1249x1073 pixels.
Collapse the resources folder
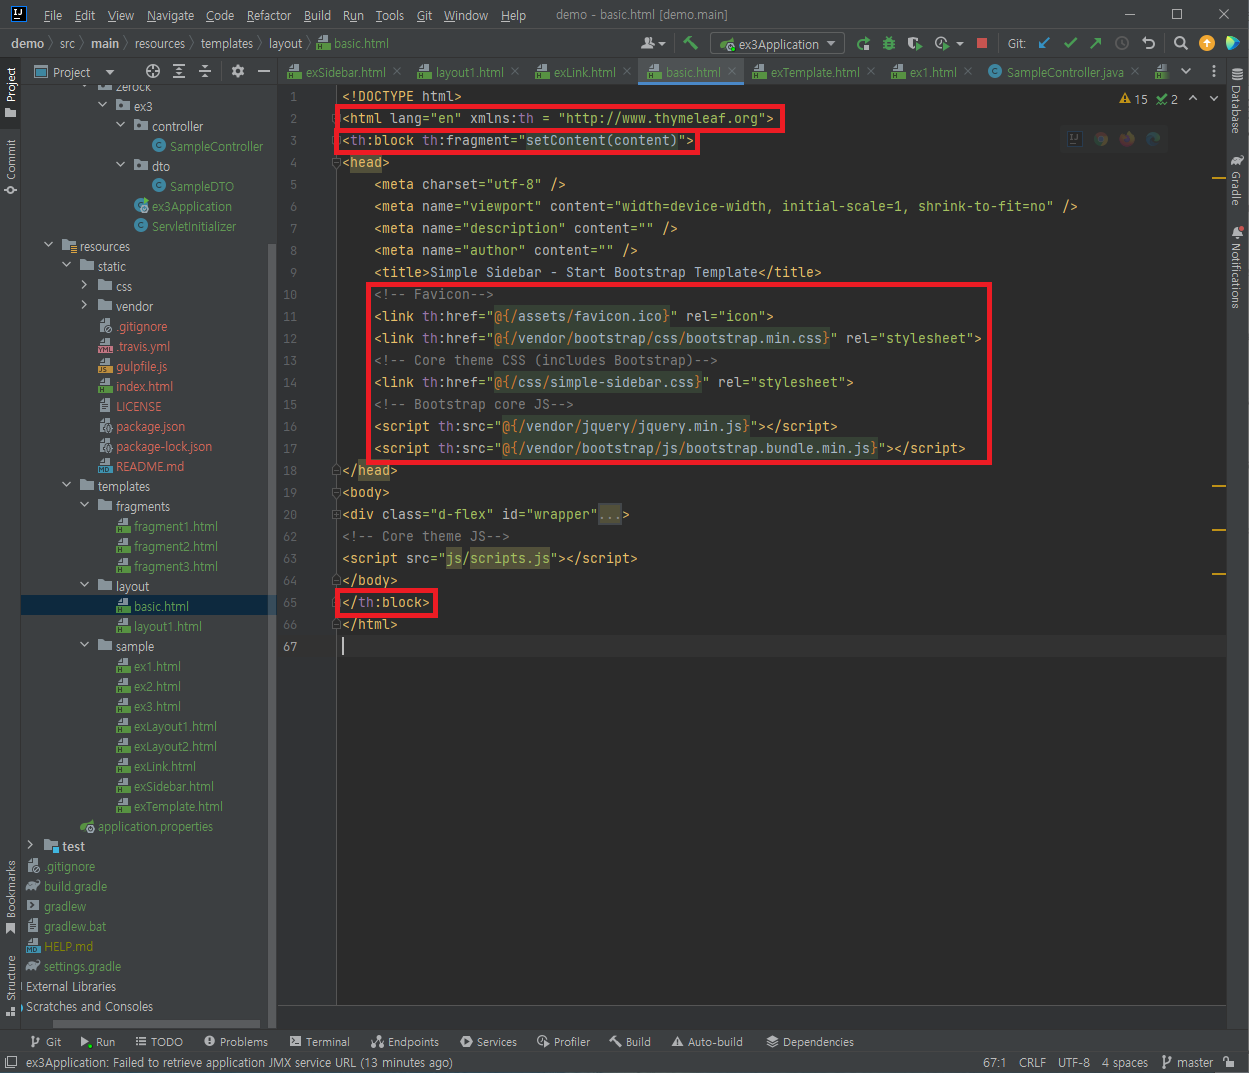tap(48, 245)
